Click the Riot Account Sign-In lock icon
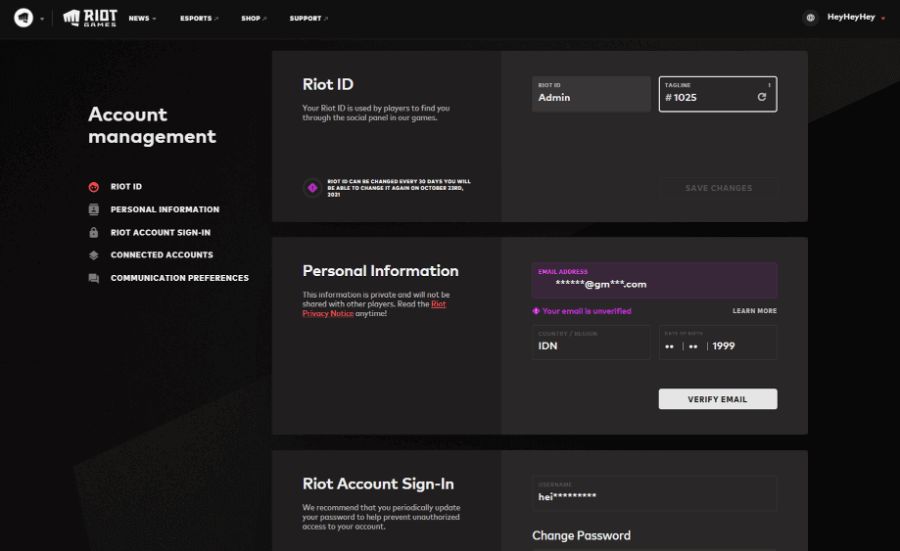Viewport: 900px width, 551px height. point(94,233)
